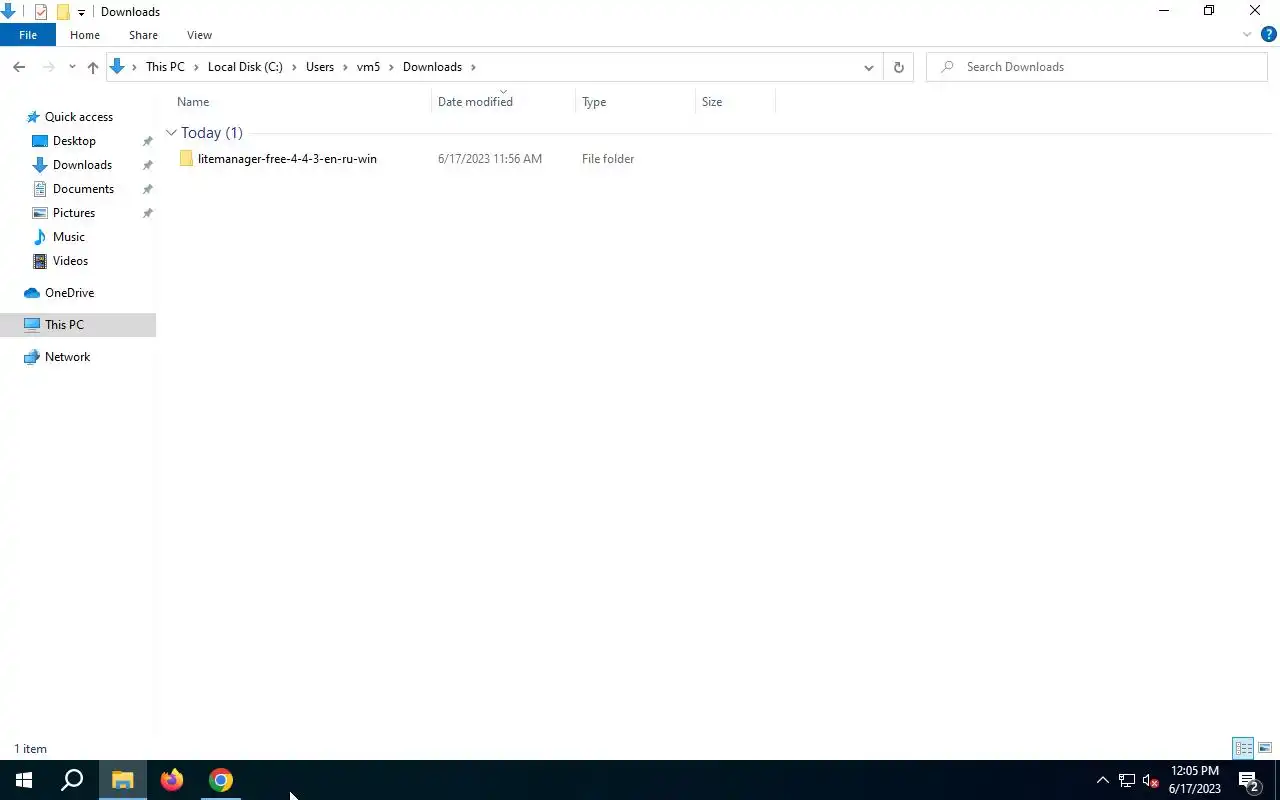Open the File ribbon tab
The height and width of the screenshot is (800, 1280).
coord(28,35)
